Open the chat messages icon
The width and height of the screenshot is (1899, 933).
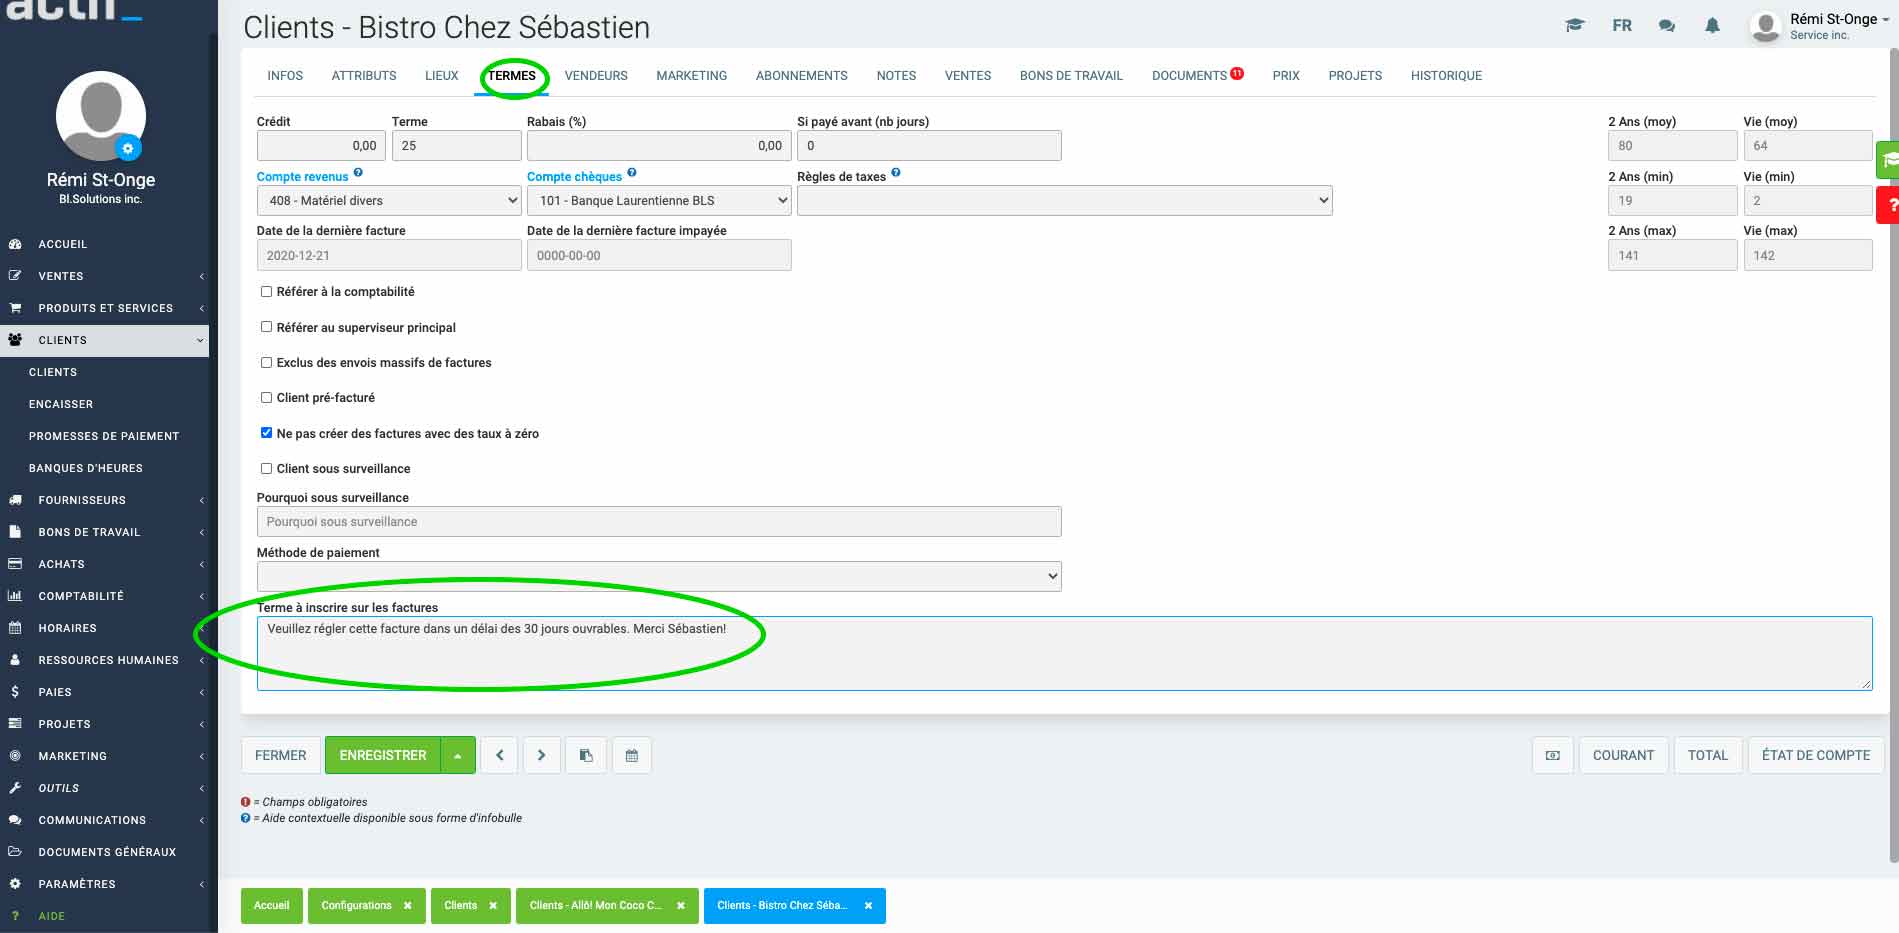point(1666,26)
